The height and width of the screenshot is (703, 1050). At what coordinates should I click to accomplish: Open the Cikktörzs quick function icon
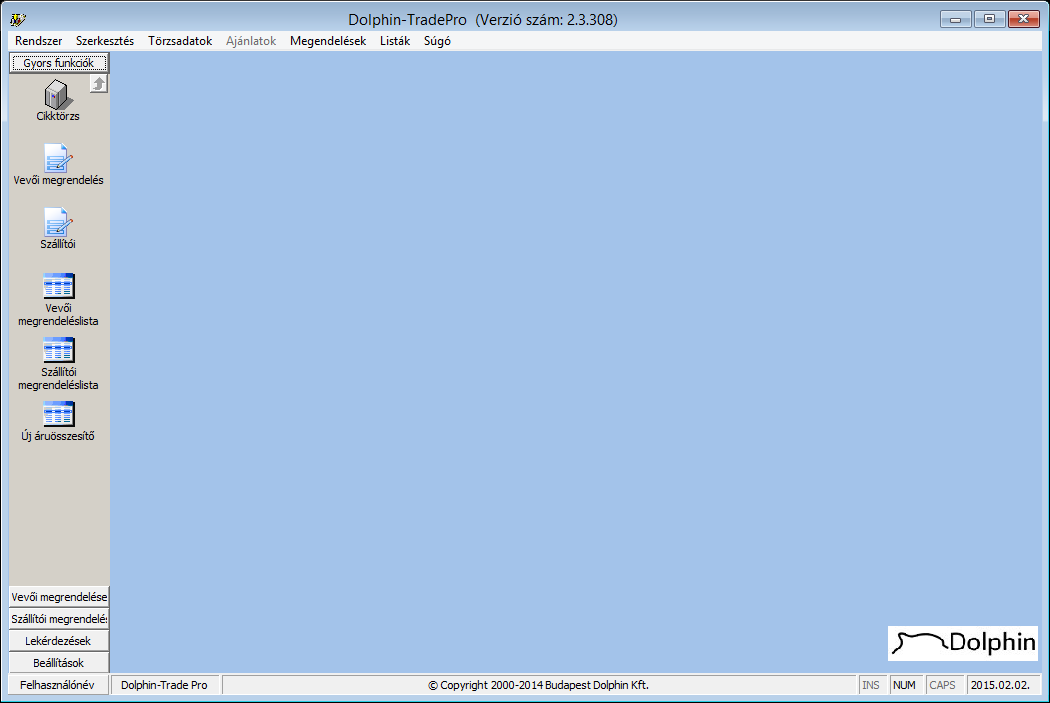tap(57, 95)
